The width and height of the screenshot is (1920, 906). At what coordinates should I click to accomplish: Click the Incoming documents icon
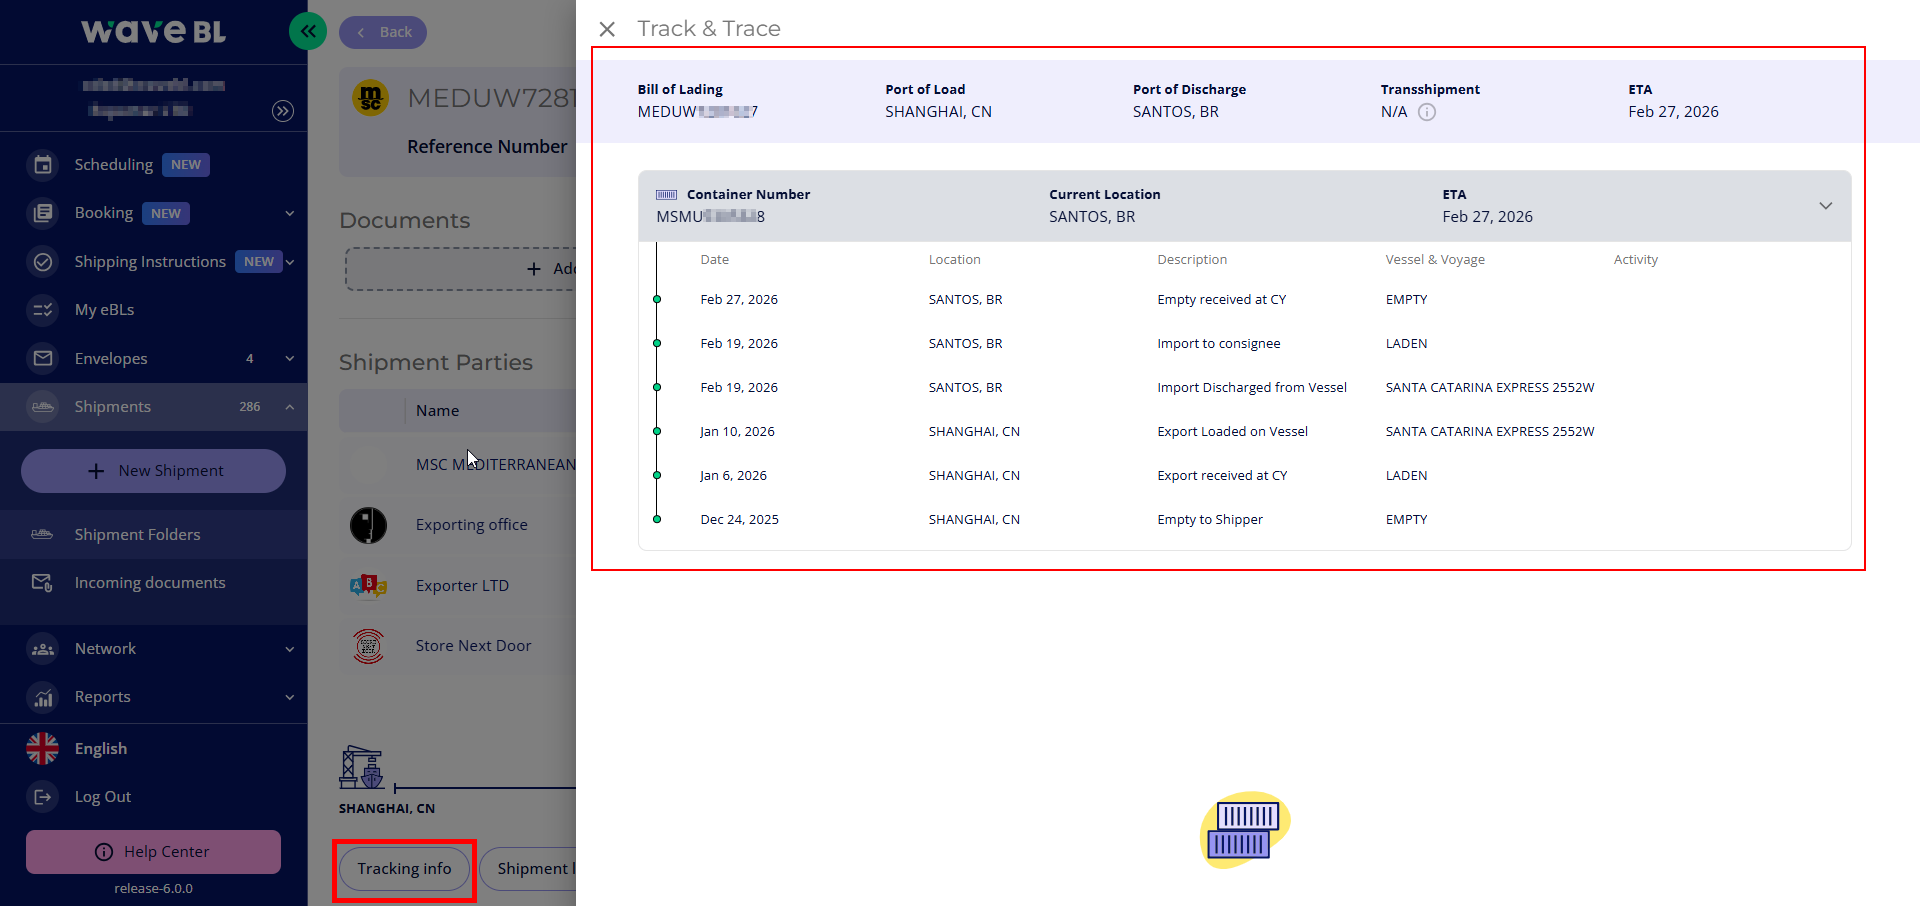pos(42,582)
